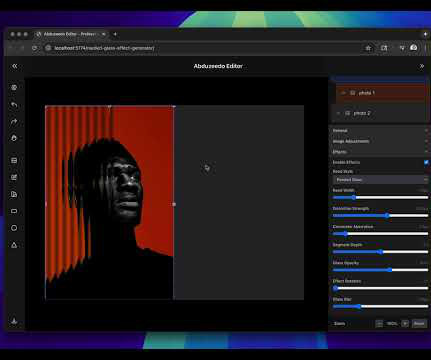
Task: Select the triangle shape tool
Action: [14, 245]
